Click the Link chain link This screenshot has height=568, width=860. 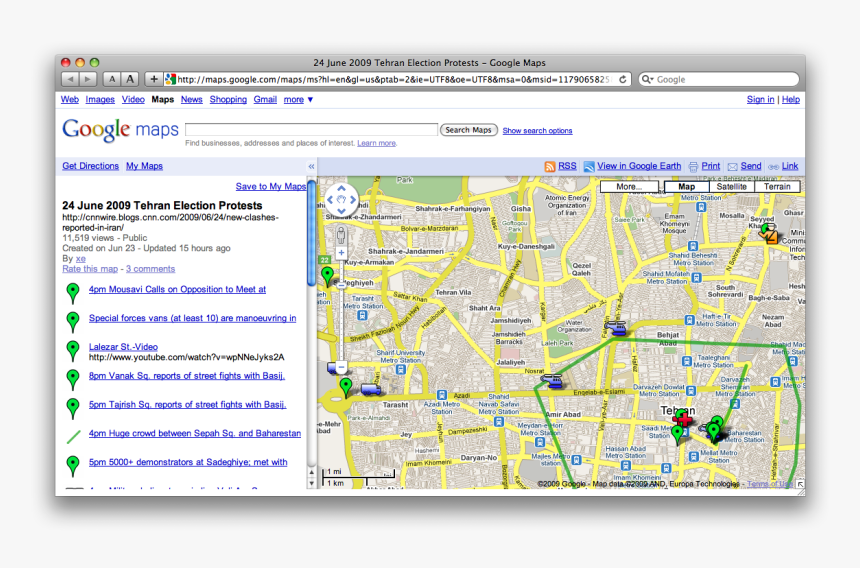pyautogui.click(x=790, y=166)
